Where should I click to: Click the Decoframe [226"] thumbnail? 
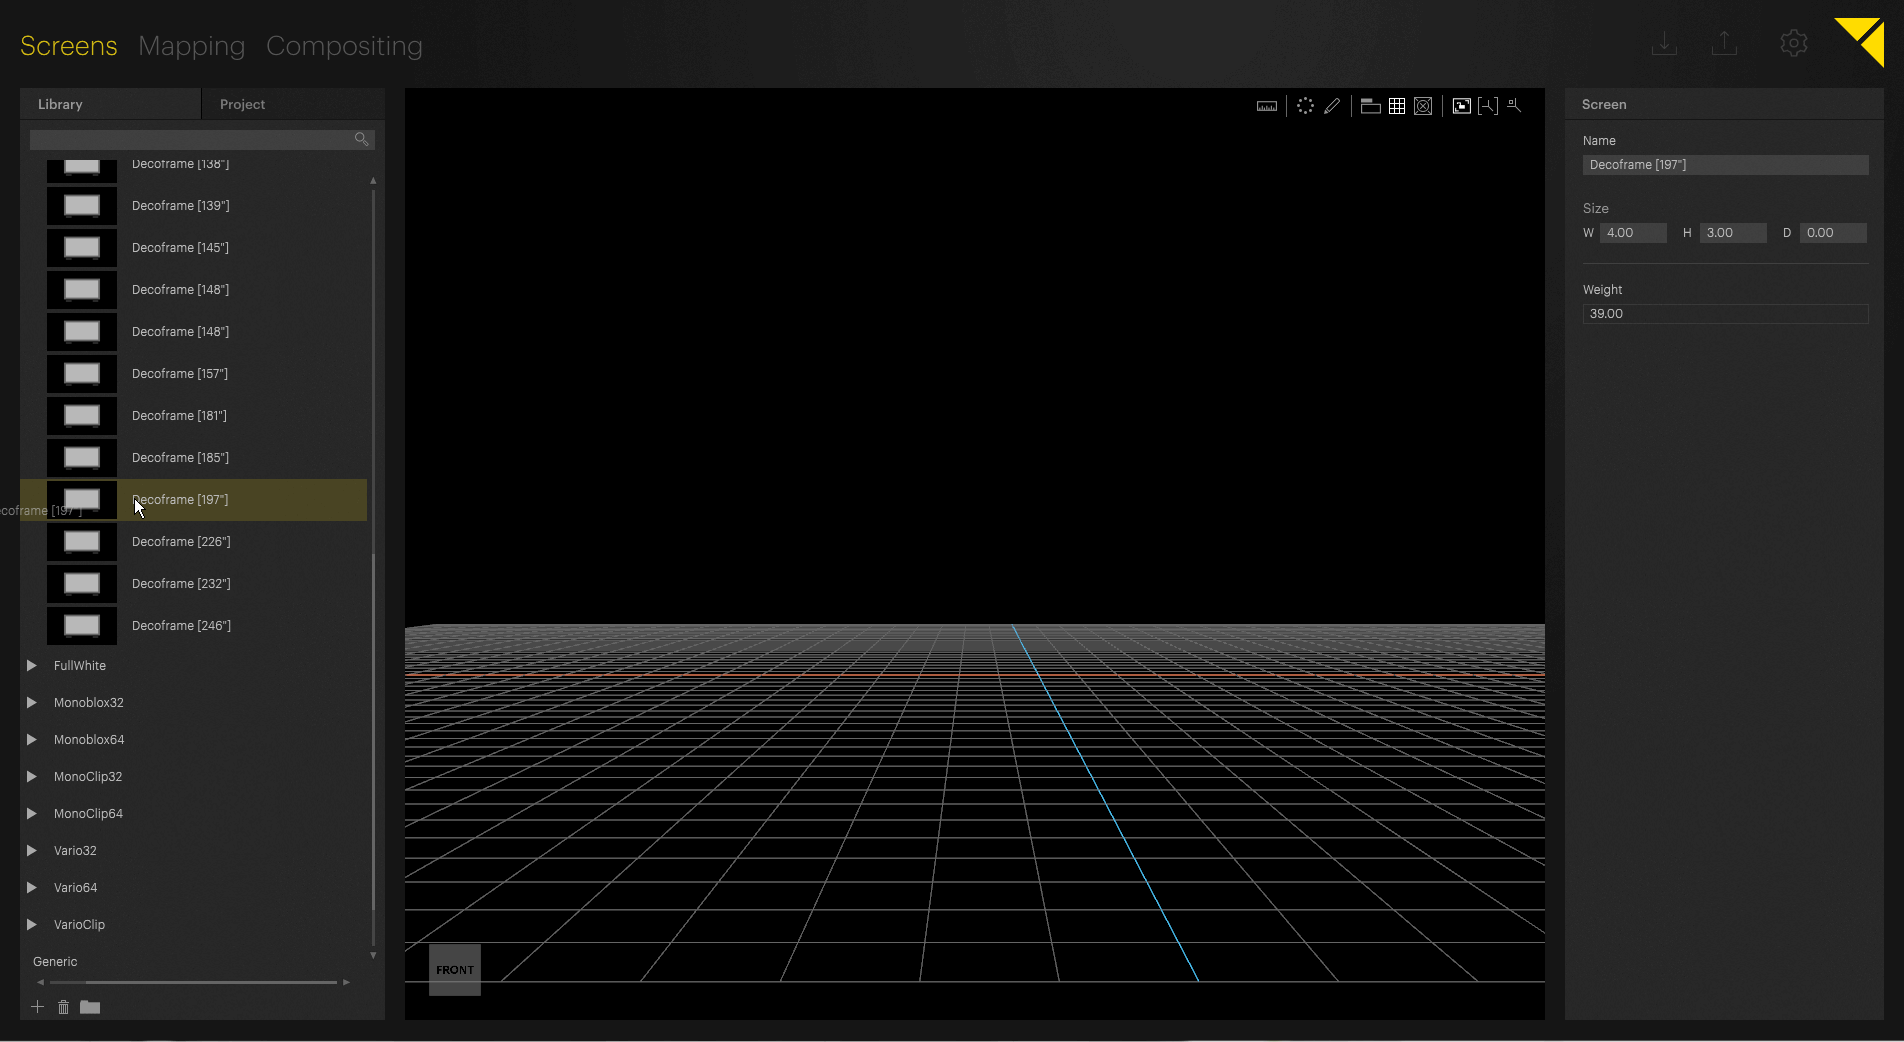click(82, 542)
